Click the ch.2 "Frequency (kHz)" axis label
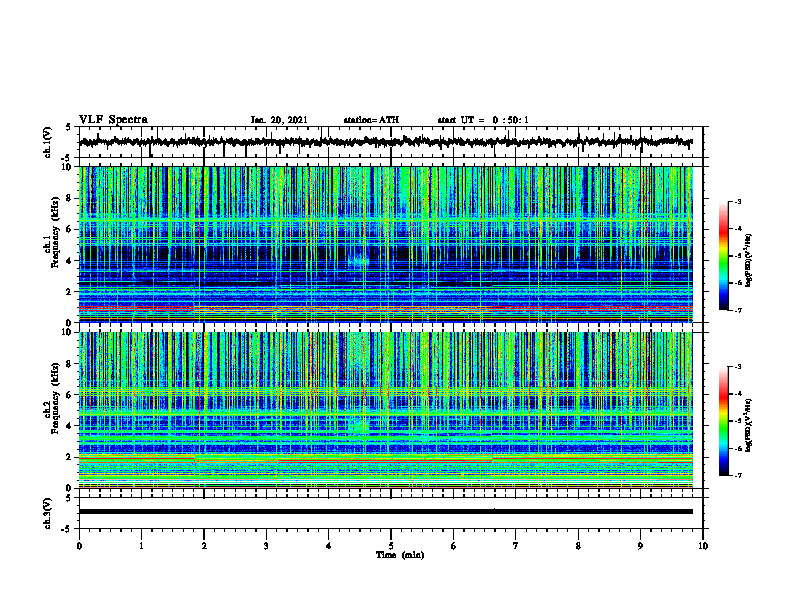The width and height of the screenshot is (792, 612). click(55, 398)
